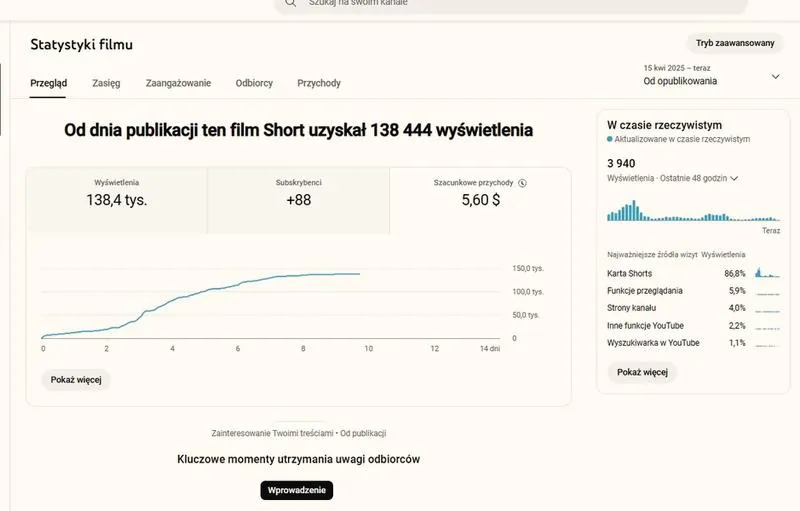The height and width of the screenshot is (511, 800).
Task: Click the Funkcje przeglądania traffic source row
Action: click(692, 290)
